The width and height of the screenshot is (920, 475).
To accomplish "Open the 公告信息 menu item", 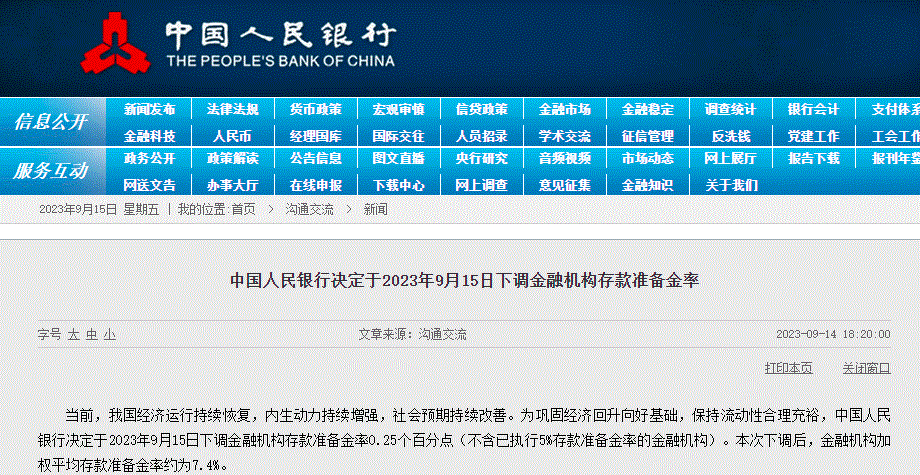I will [316, 158].
